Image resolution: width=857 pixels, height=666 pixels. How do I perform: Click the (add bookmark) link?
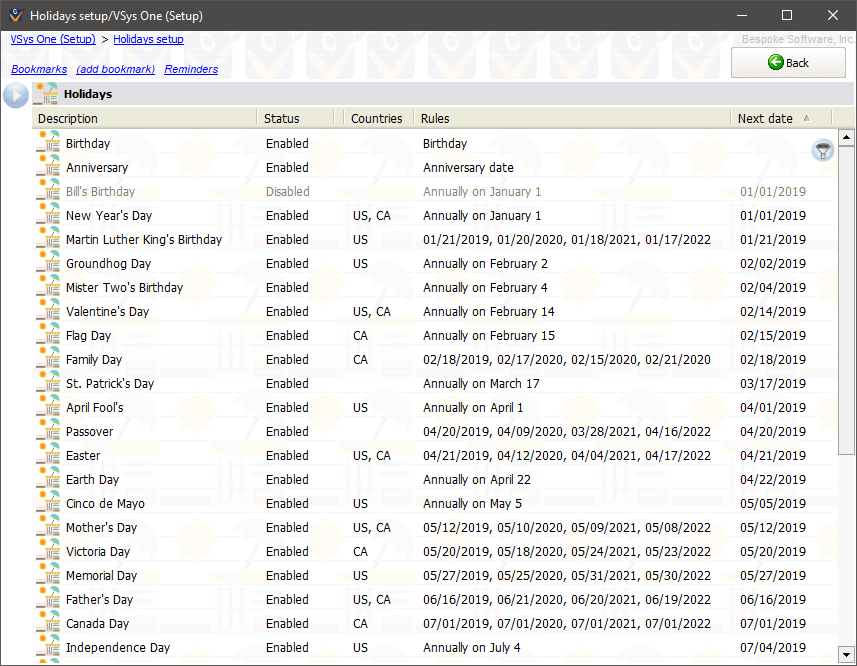coord(115,69)
